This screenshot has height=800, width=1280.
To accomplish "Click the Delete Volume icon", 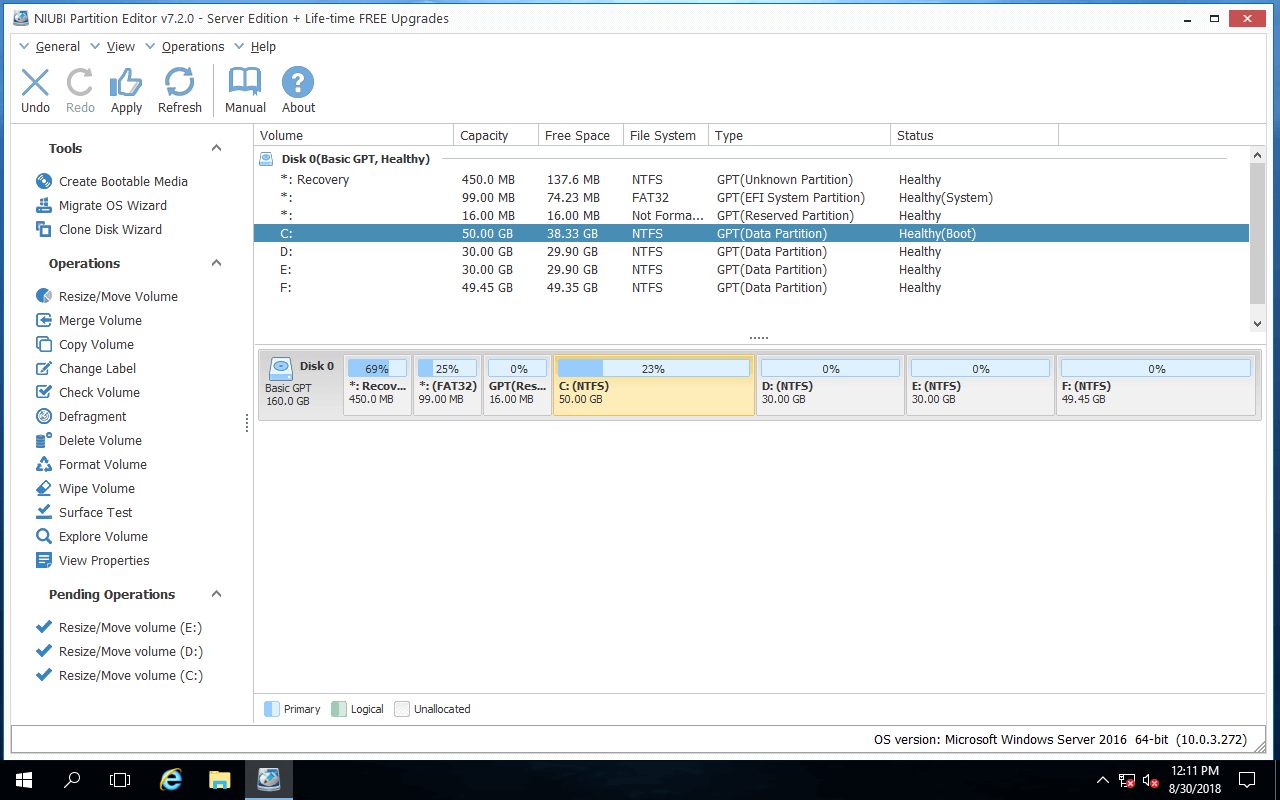I will [x=43, y=440].
